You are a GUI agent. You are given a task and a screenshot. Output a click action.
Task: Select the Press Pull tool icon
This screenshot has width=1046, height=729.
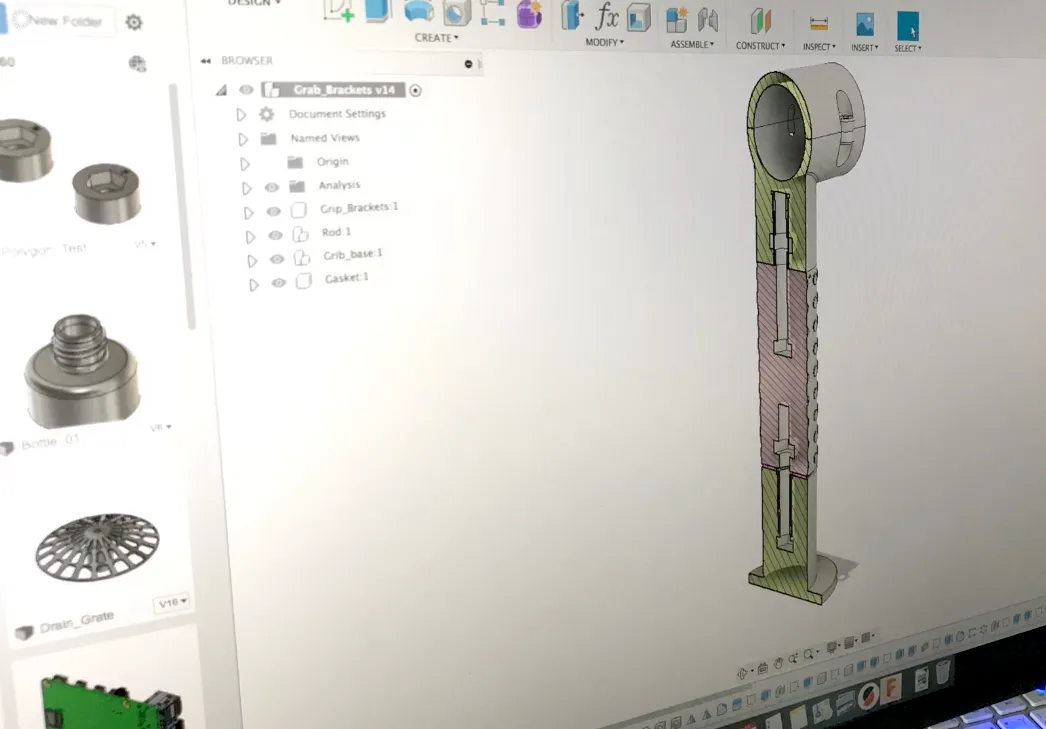[x=572, y=15]
